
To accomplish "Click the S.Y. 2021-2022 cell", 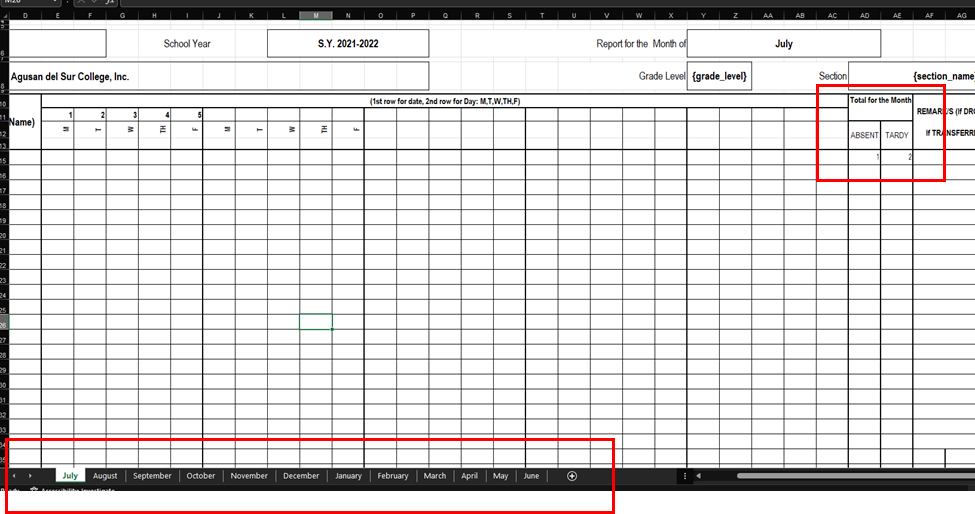I will 348,44.
